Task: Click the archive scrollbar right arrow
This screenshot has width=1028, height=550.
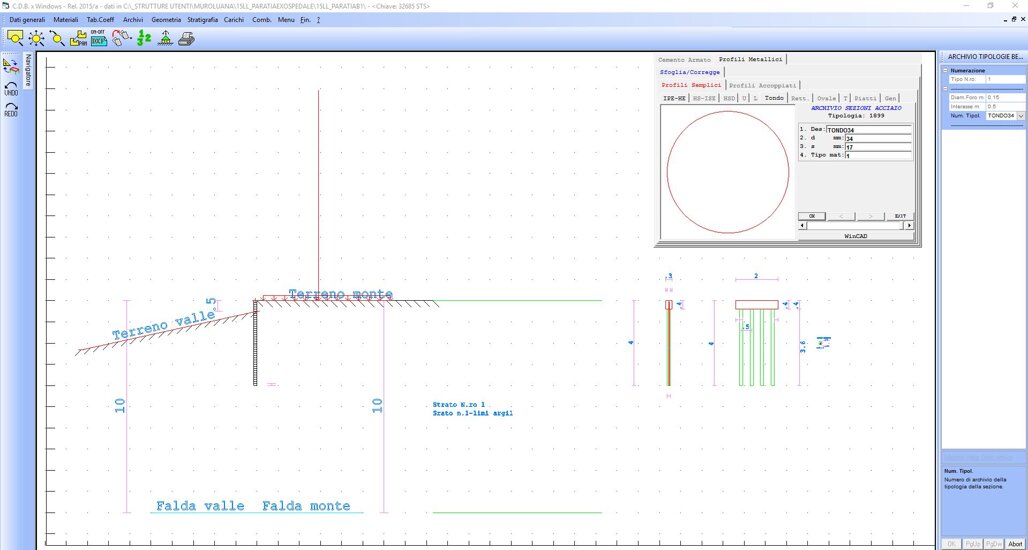Action: (909, 226)
